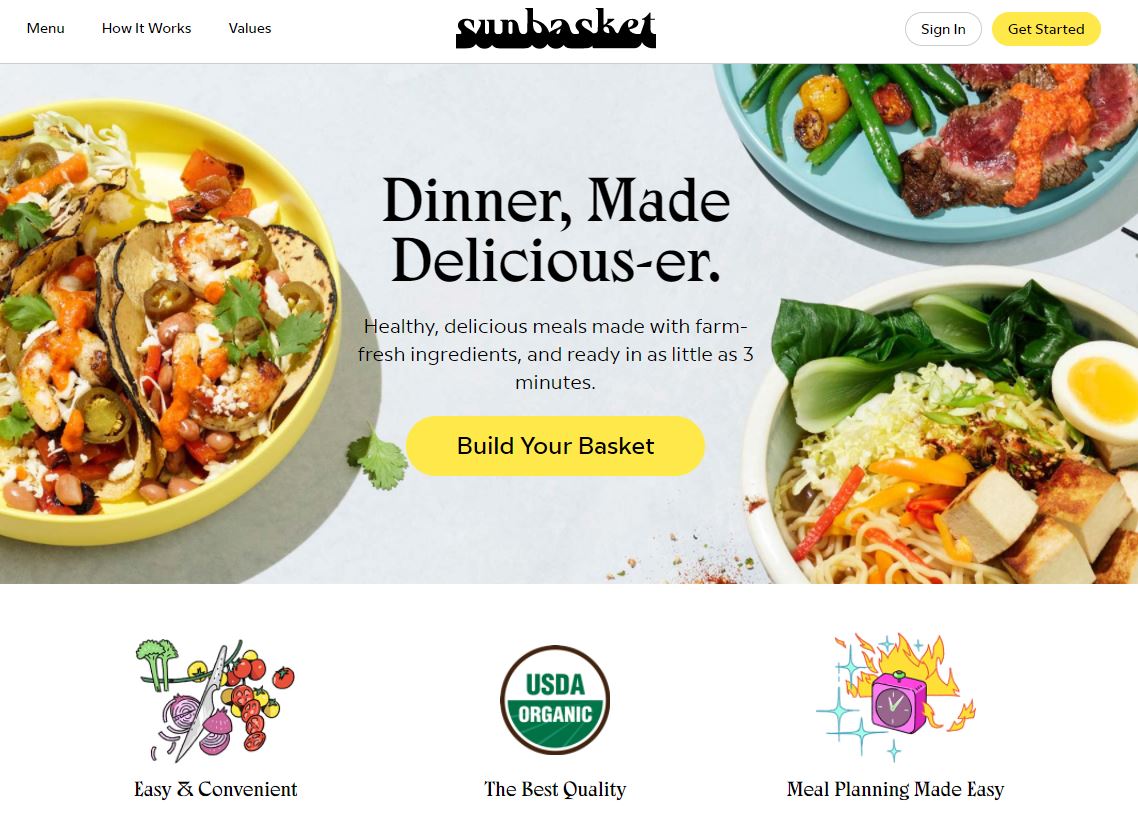The image size is (1138, 815).
Task: Click Build Your Basket button
Action: tap(555, 446)
